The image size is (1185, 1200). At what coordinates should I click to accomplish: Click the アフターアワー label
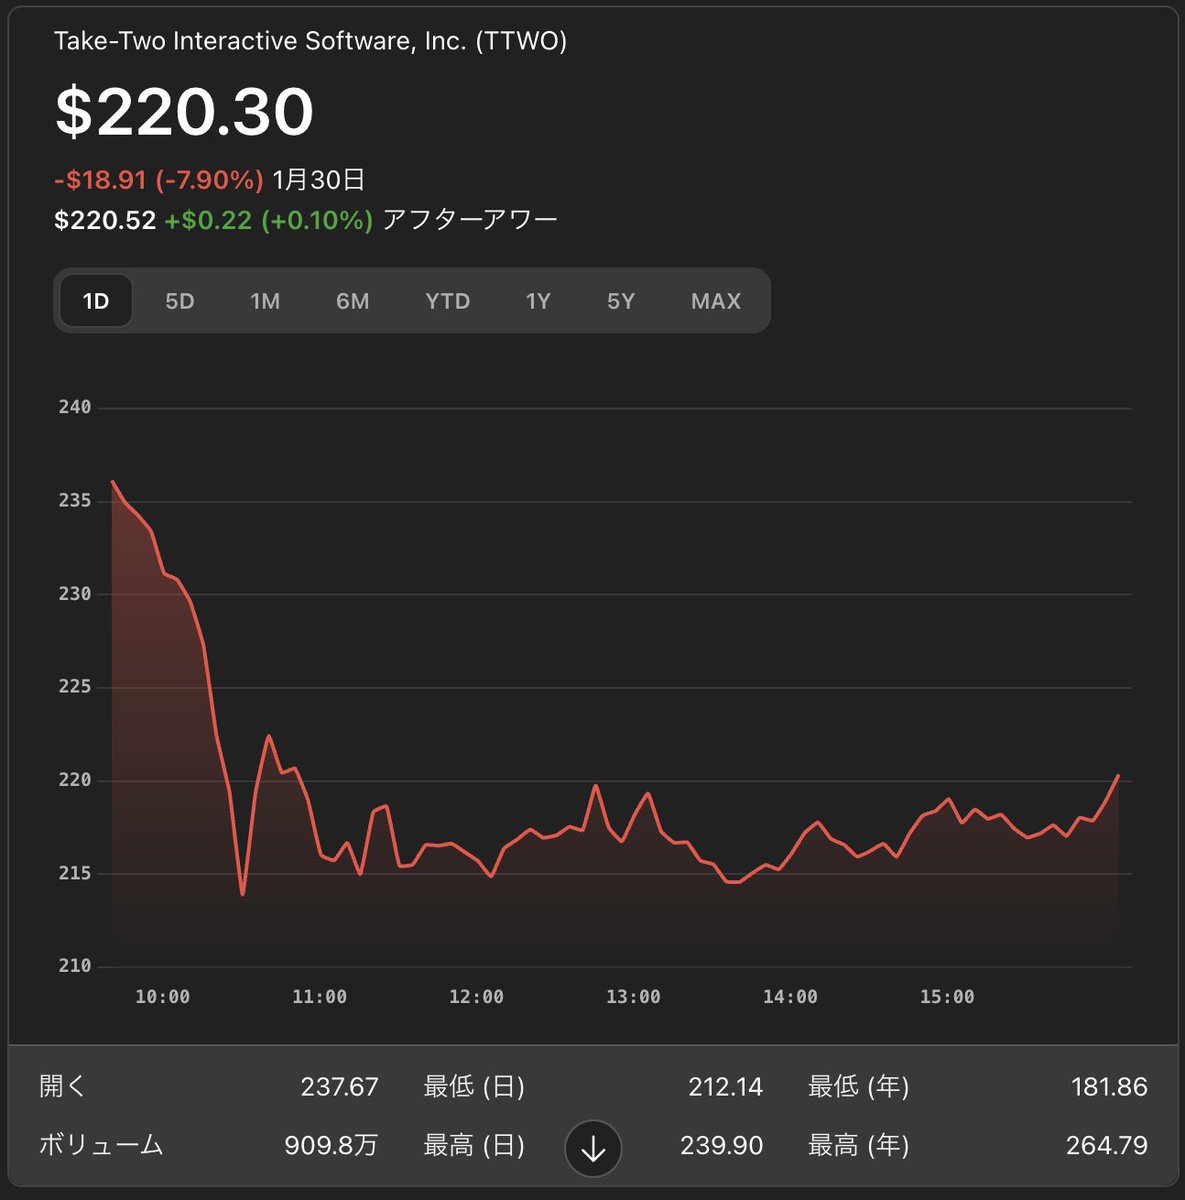470,220
